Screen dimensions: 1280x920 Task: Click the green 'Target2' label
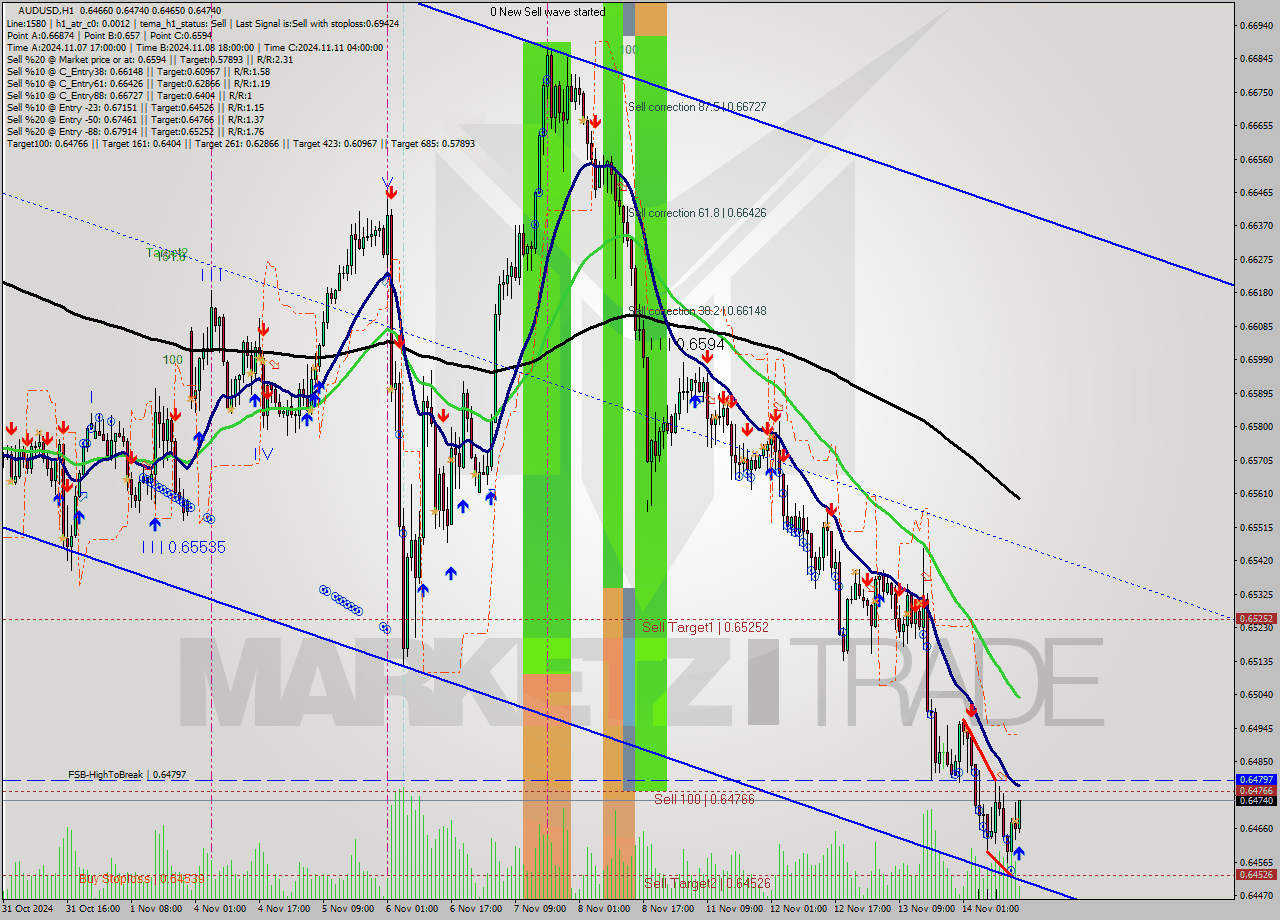click(x=167, y=253)
